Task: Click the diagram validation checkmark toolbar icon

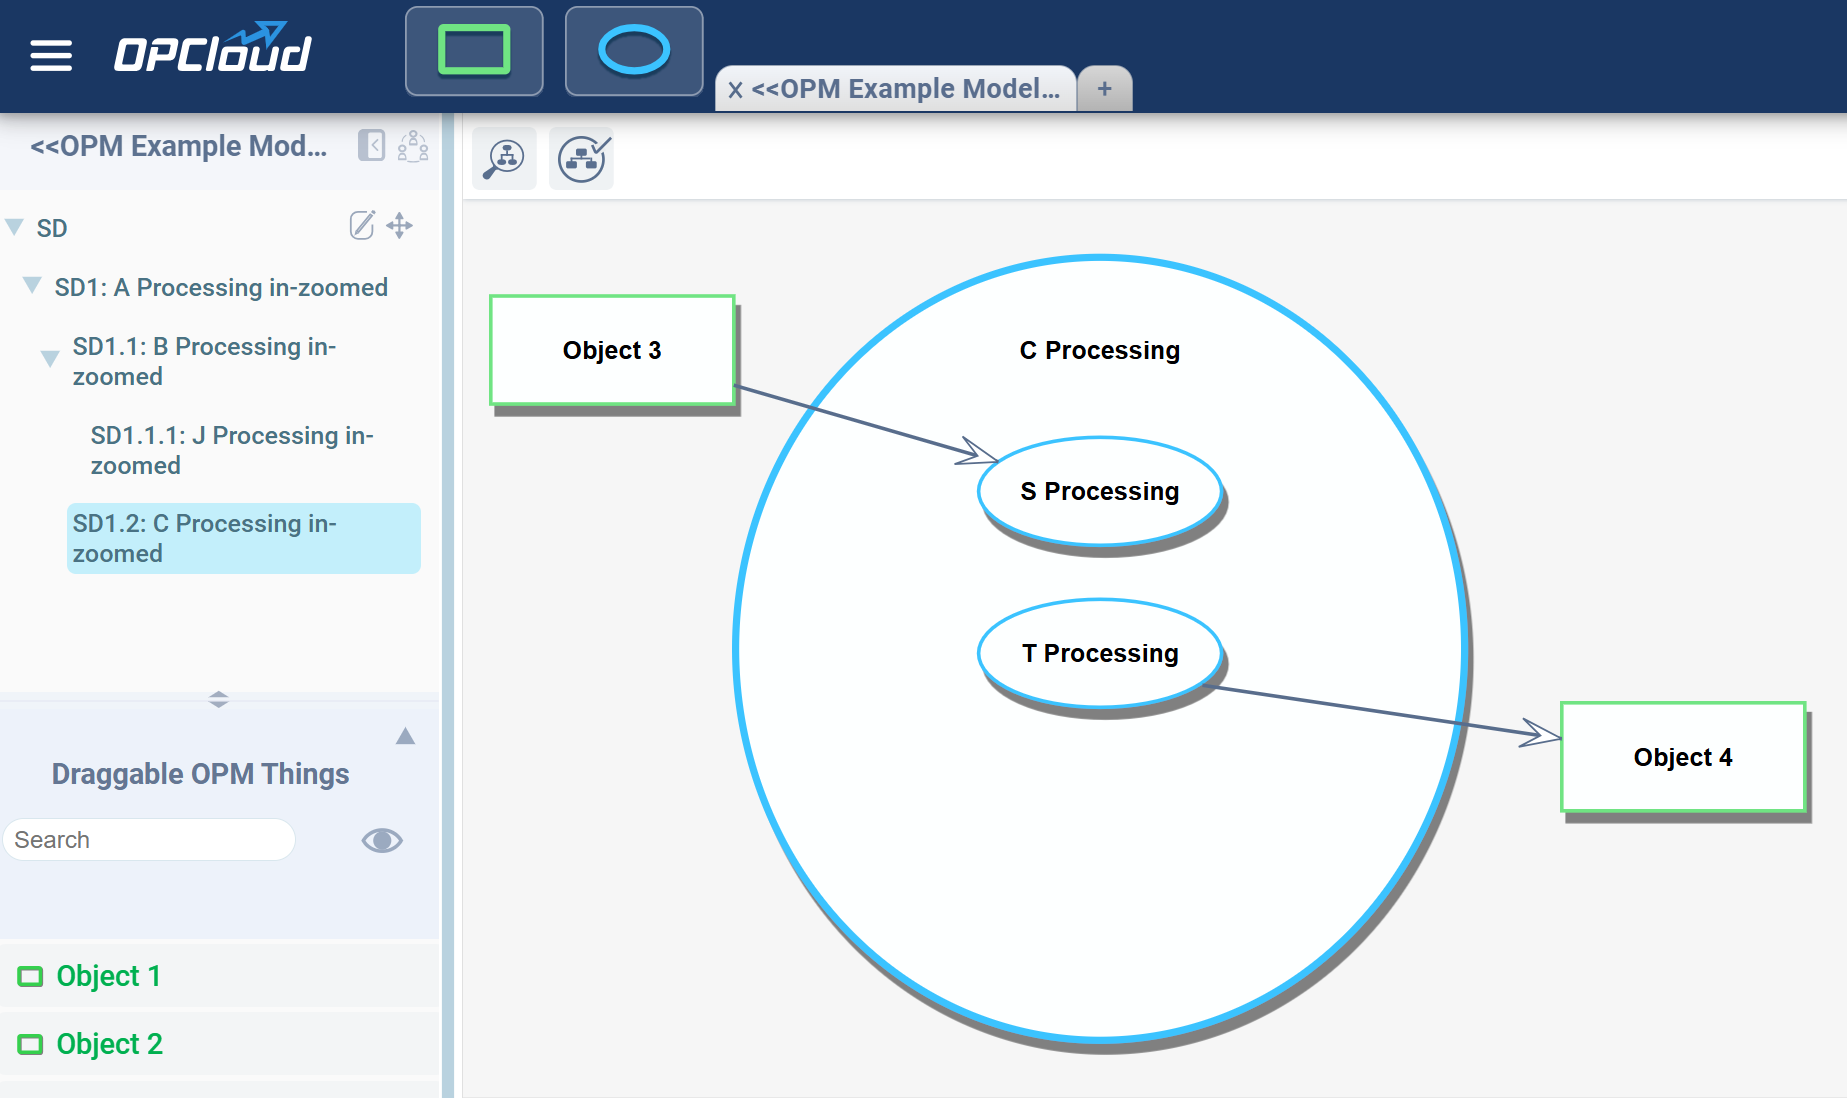Action: click(x=582, y=159)
